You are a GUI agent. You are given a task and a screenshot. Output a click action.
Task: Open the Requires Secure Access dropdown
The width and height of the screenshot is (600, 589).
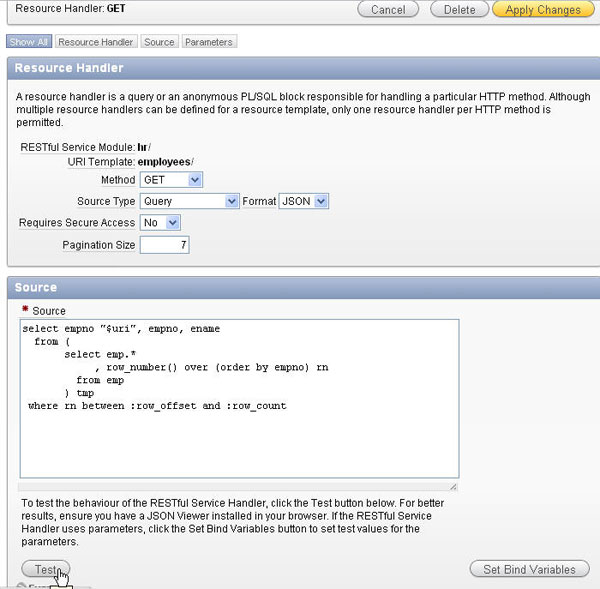[x=160, y=223]
